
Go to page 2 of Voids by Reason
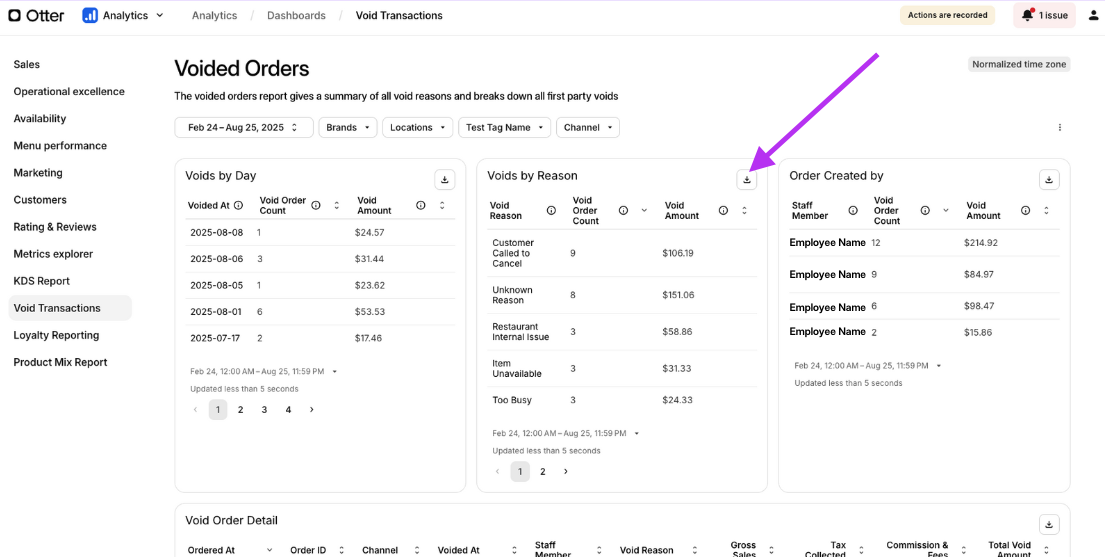(x=543, y=472)
